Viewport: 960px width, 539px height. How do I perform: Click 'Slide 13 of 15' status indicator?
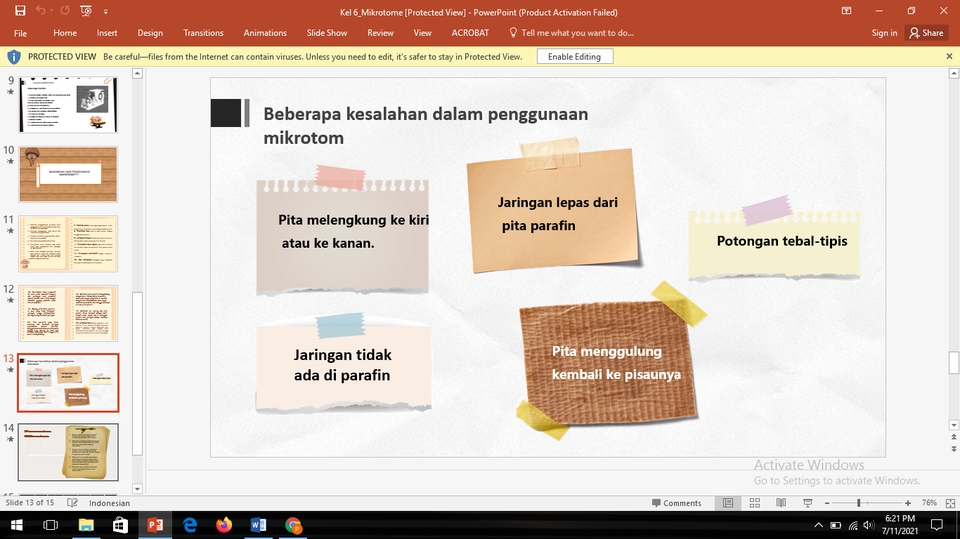pos(29,503)
